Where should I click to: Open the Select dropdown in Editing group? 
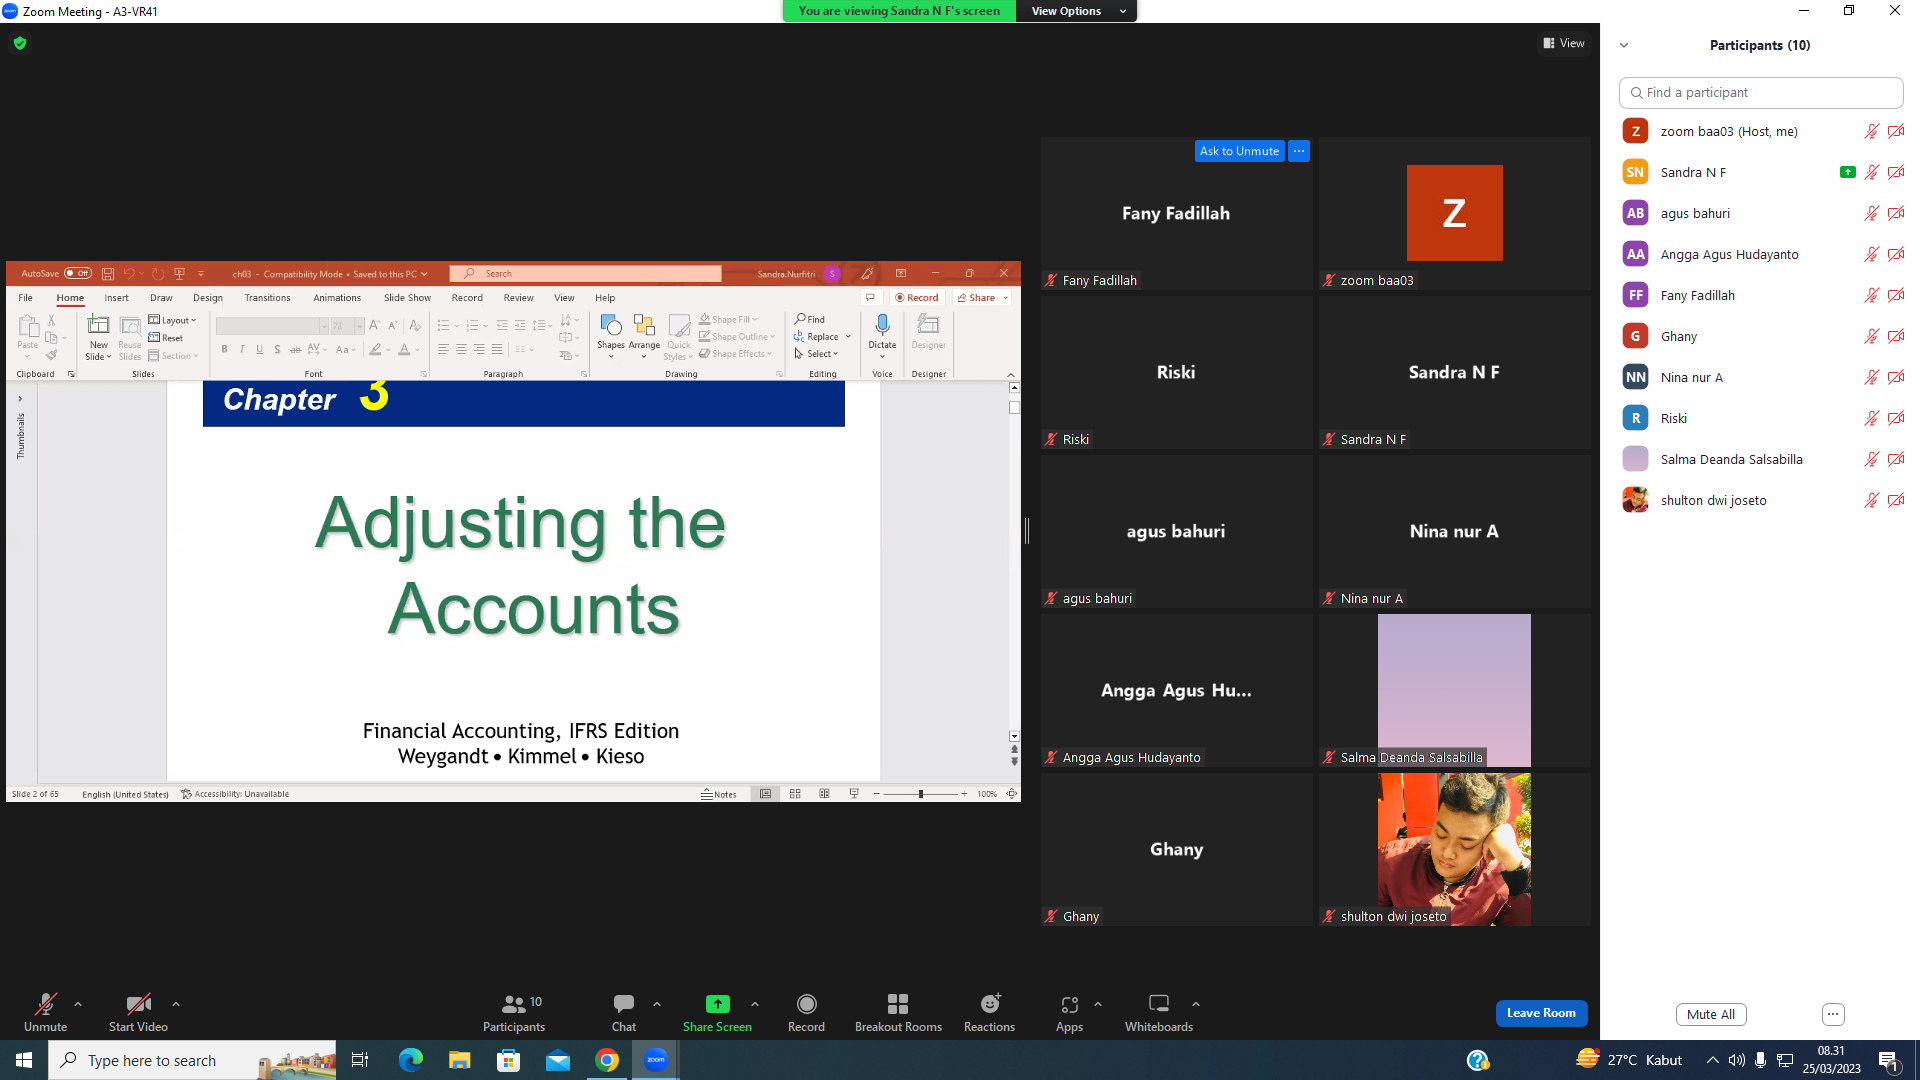817,354
